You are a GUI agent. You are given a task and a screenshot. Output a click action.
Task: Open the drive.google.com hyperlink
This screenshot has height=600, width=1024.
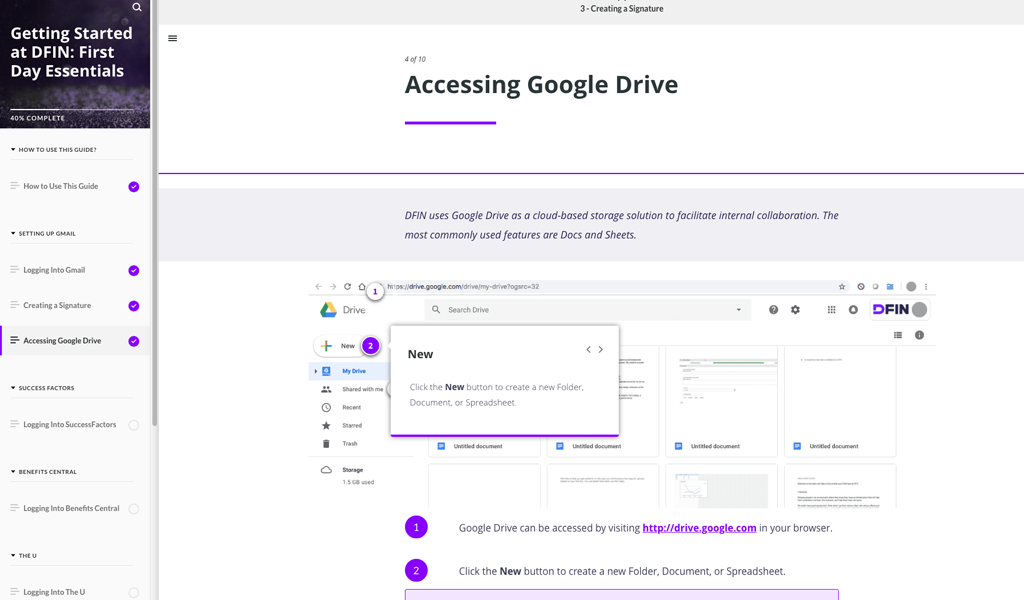pyautogui.click(x=699, y=528)
